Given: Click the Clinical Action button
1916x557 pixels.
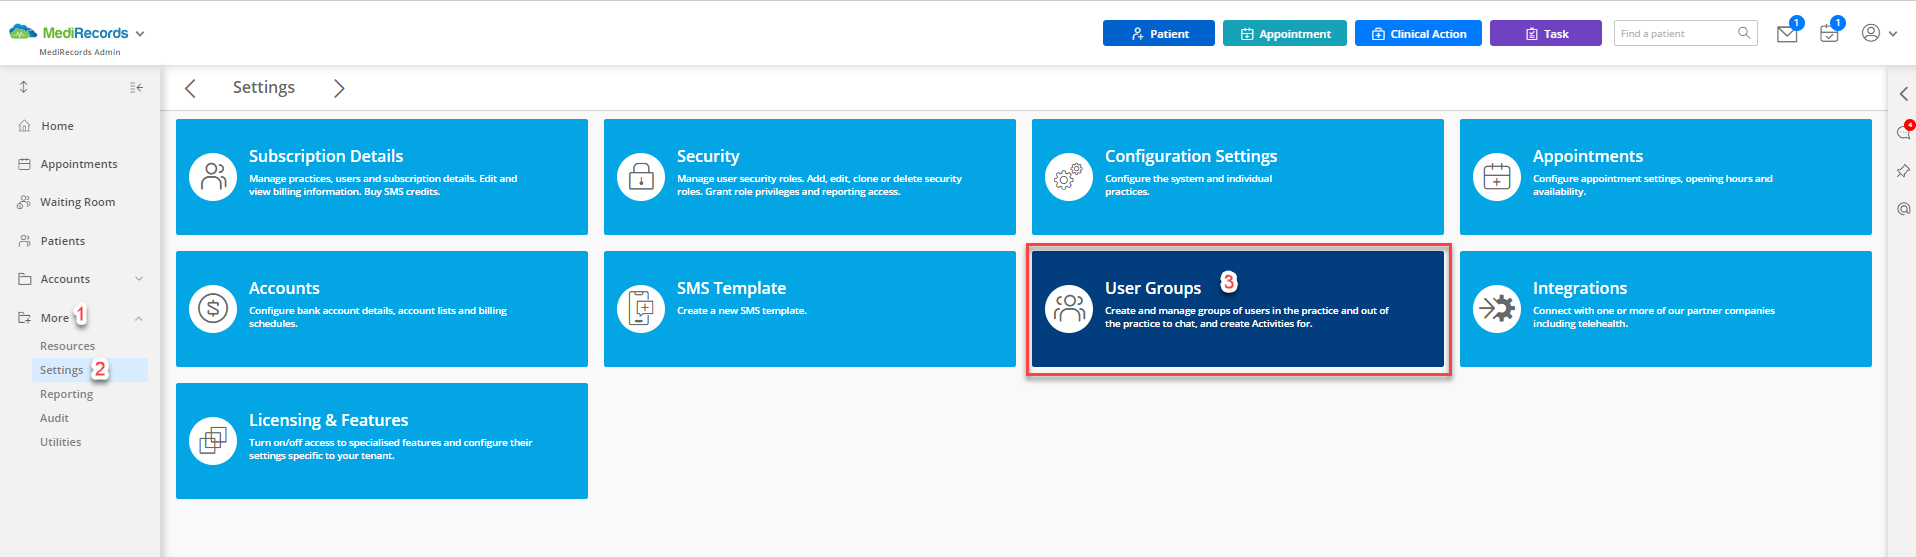Looking at the screenshot, I should pyautogui.click(x=1418, y=33).
